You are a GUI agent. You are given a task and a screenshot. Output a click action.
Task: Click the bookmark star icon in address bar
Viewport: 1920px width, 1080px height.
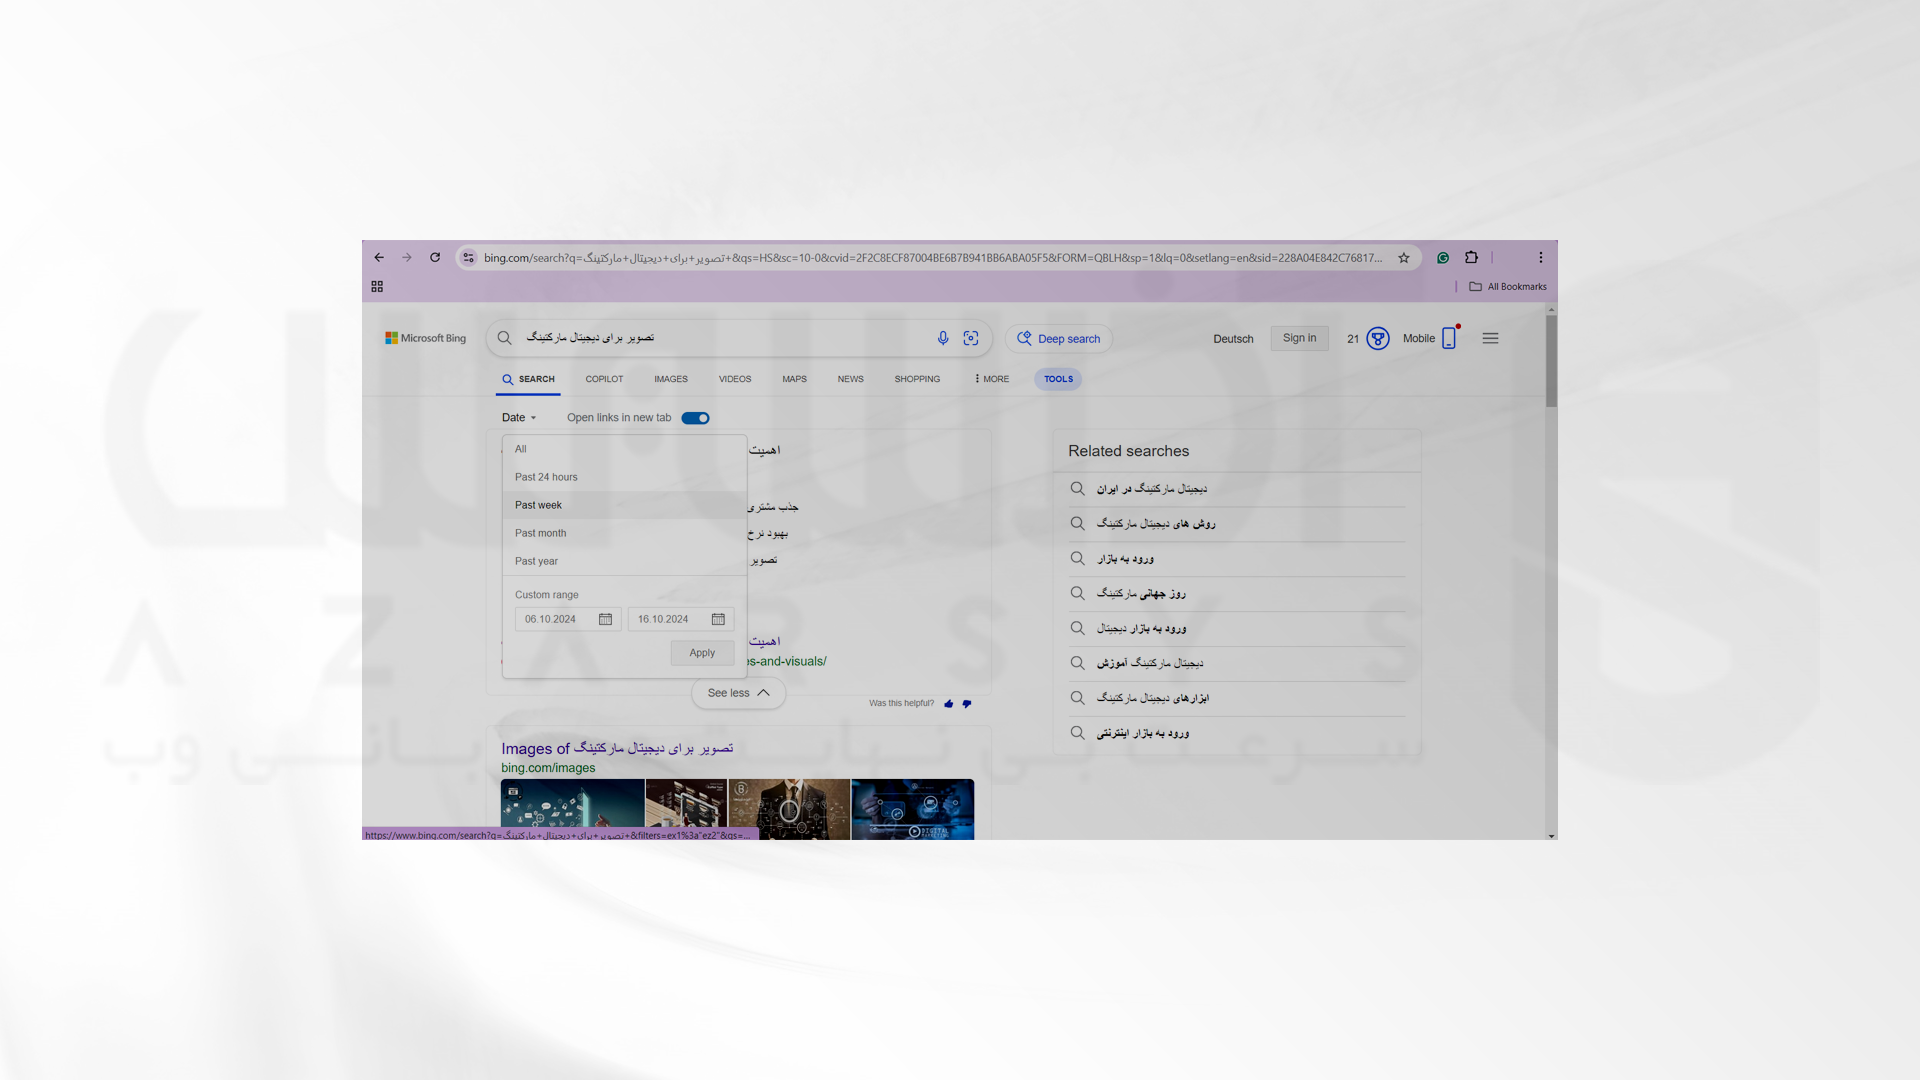pos(1403,257)
